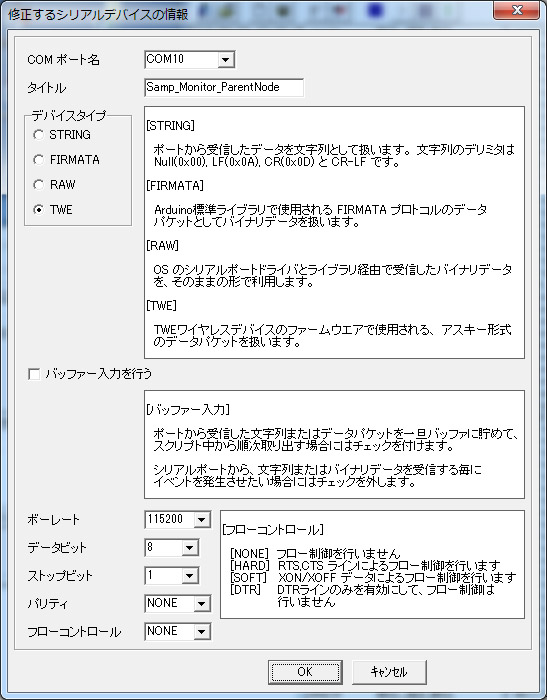Viewport: 547px width, 700px height.
Task: Click the キャンセル button
Action: coord(389,672)
